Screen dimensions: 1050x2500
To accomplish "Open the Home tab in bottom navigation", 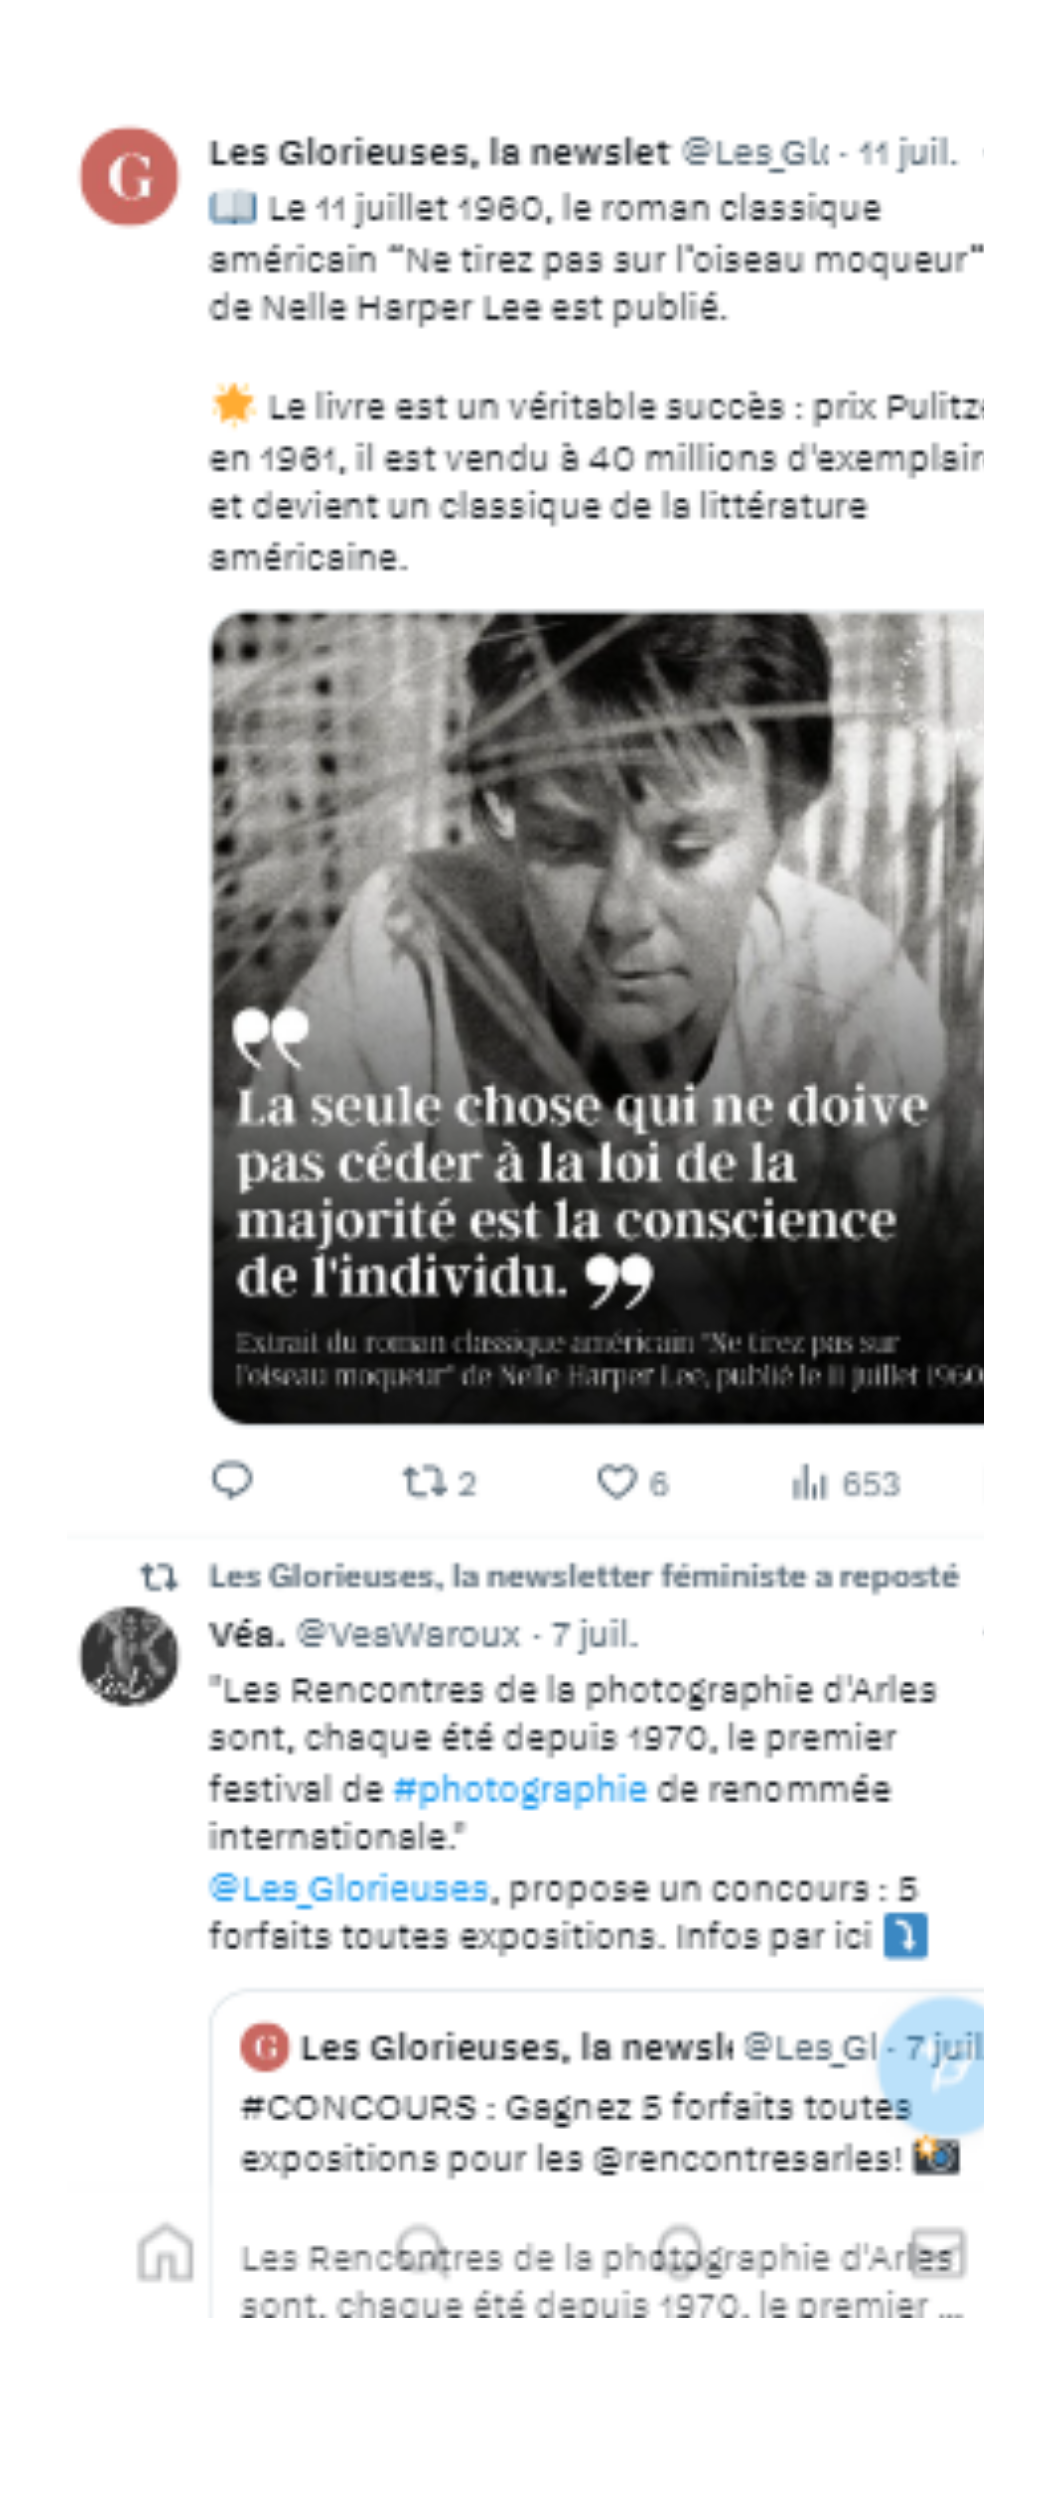I will pos(166,2253).
